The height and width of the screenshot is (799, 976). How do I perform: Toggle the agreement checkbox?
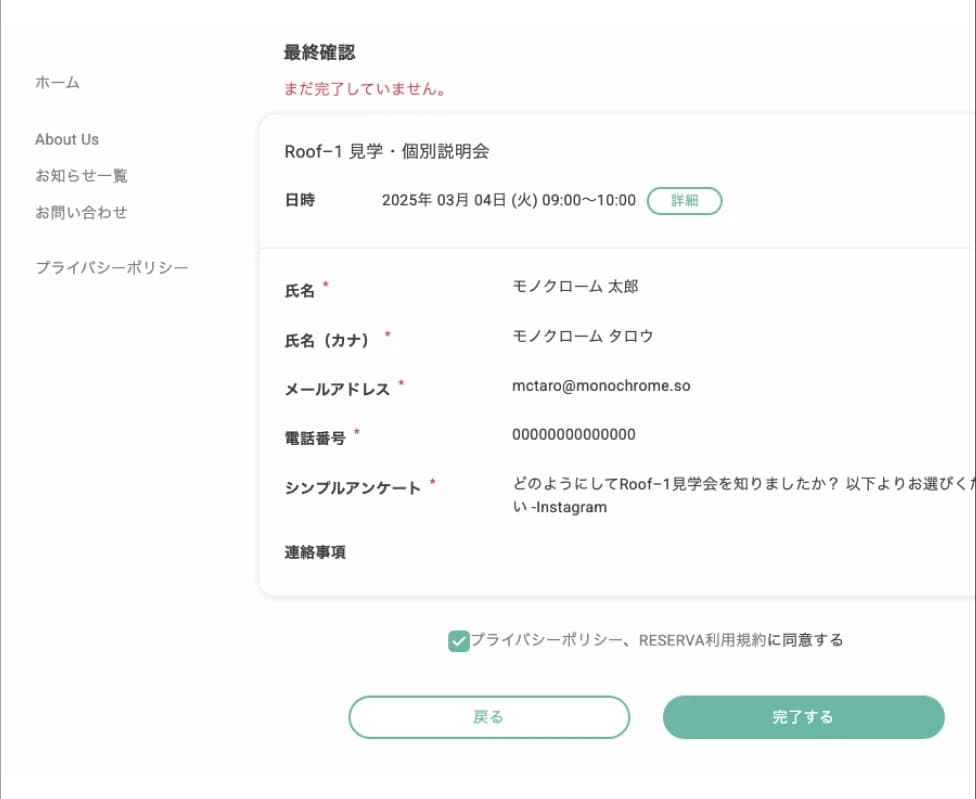click(459, 641)
